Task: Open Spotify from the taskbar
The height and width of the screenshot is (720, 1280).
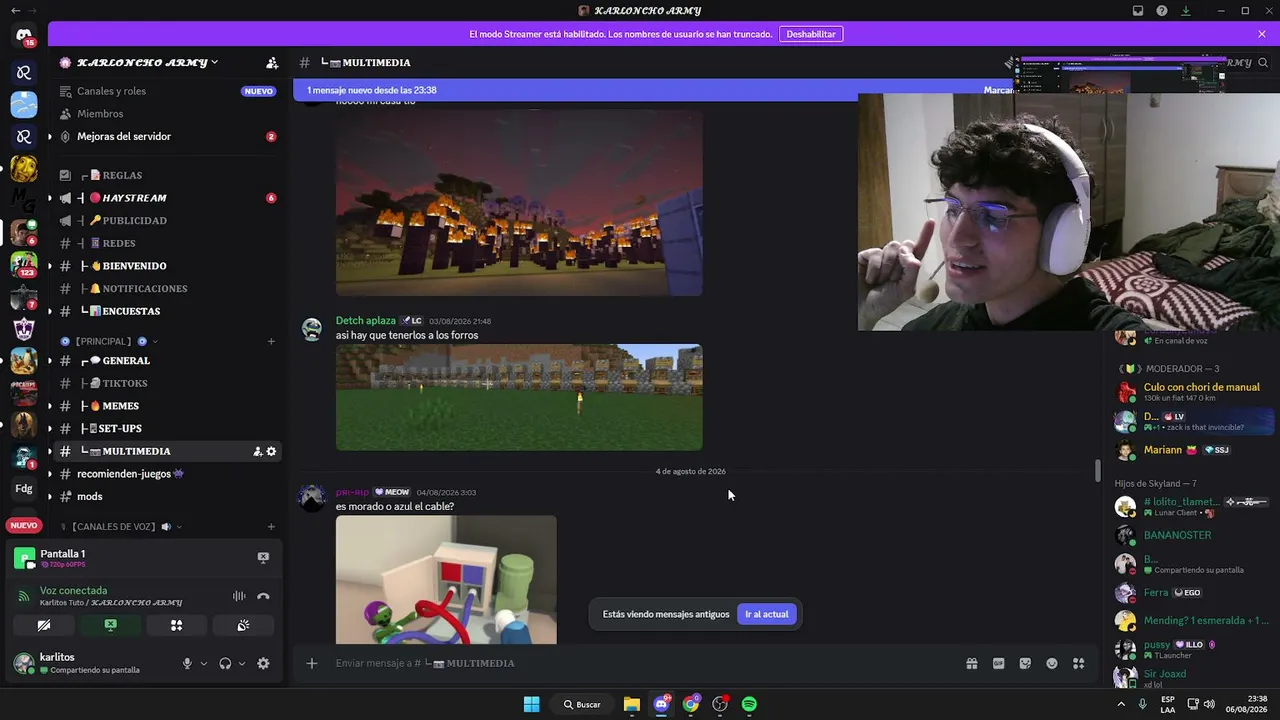Action: (749, 704)
